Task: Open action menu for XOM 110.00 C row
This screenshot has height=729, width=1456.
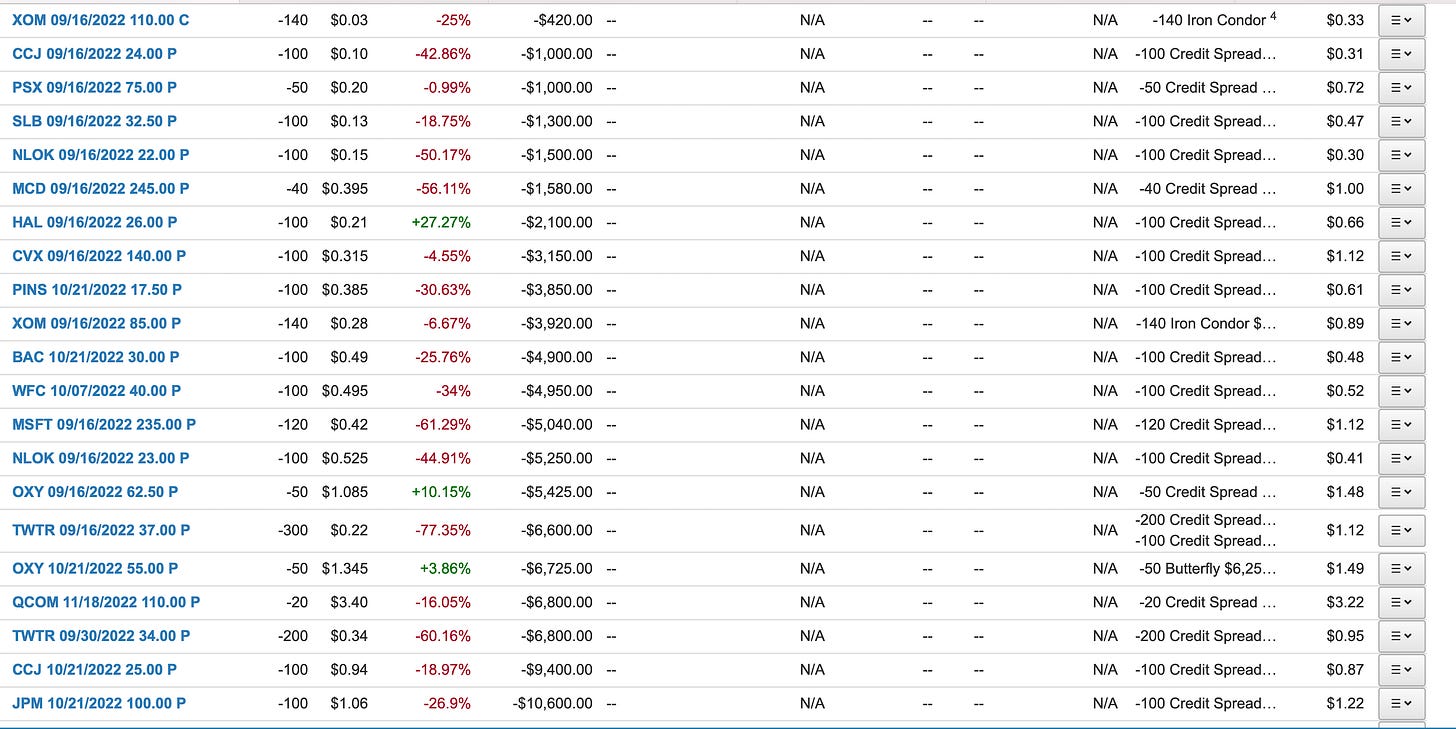Action: (x=1401, y=20)
